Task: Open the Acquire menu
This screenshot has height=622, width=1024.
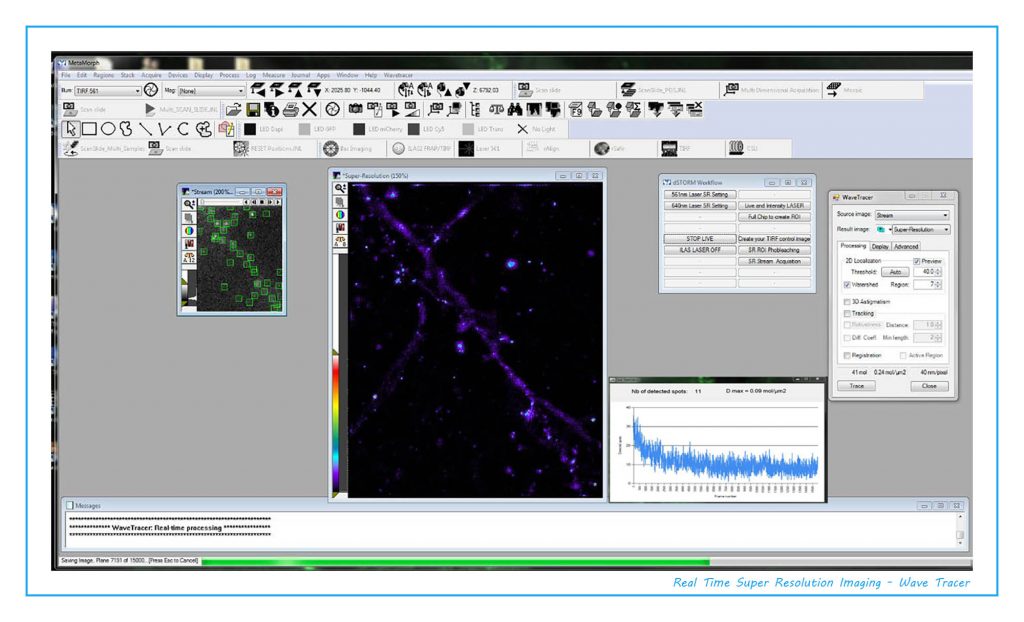Action: tap(152, 75)
